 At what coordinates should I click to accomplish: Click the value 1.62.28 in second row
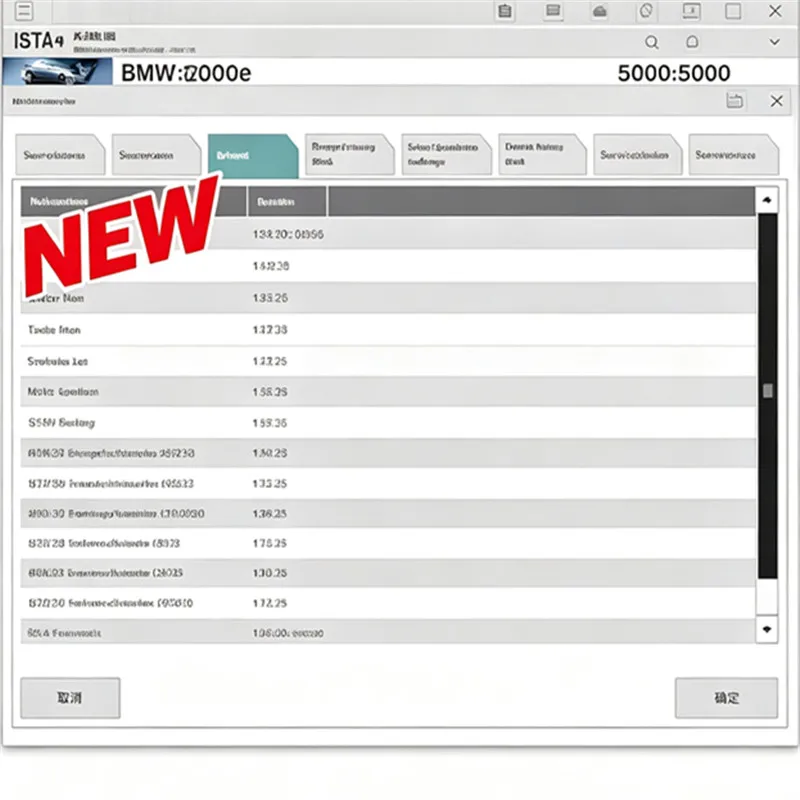[271, 266]
